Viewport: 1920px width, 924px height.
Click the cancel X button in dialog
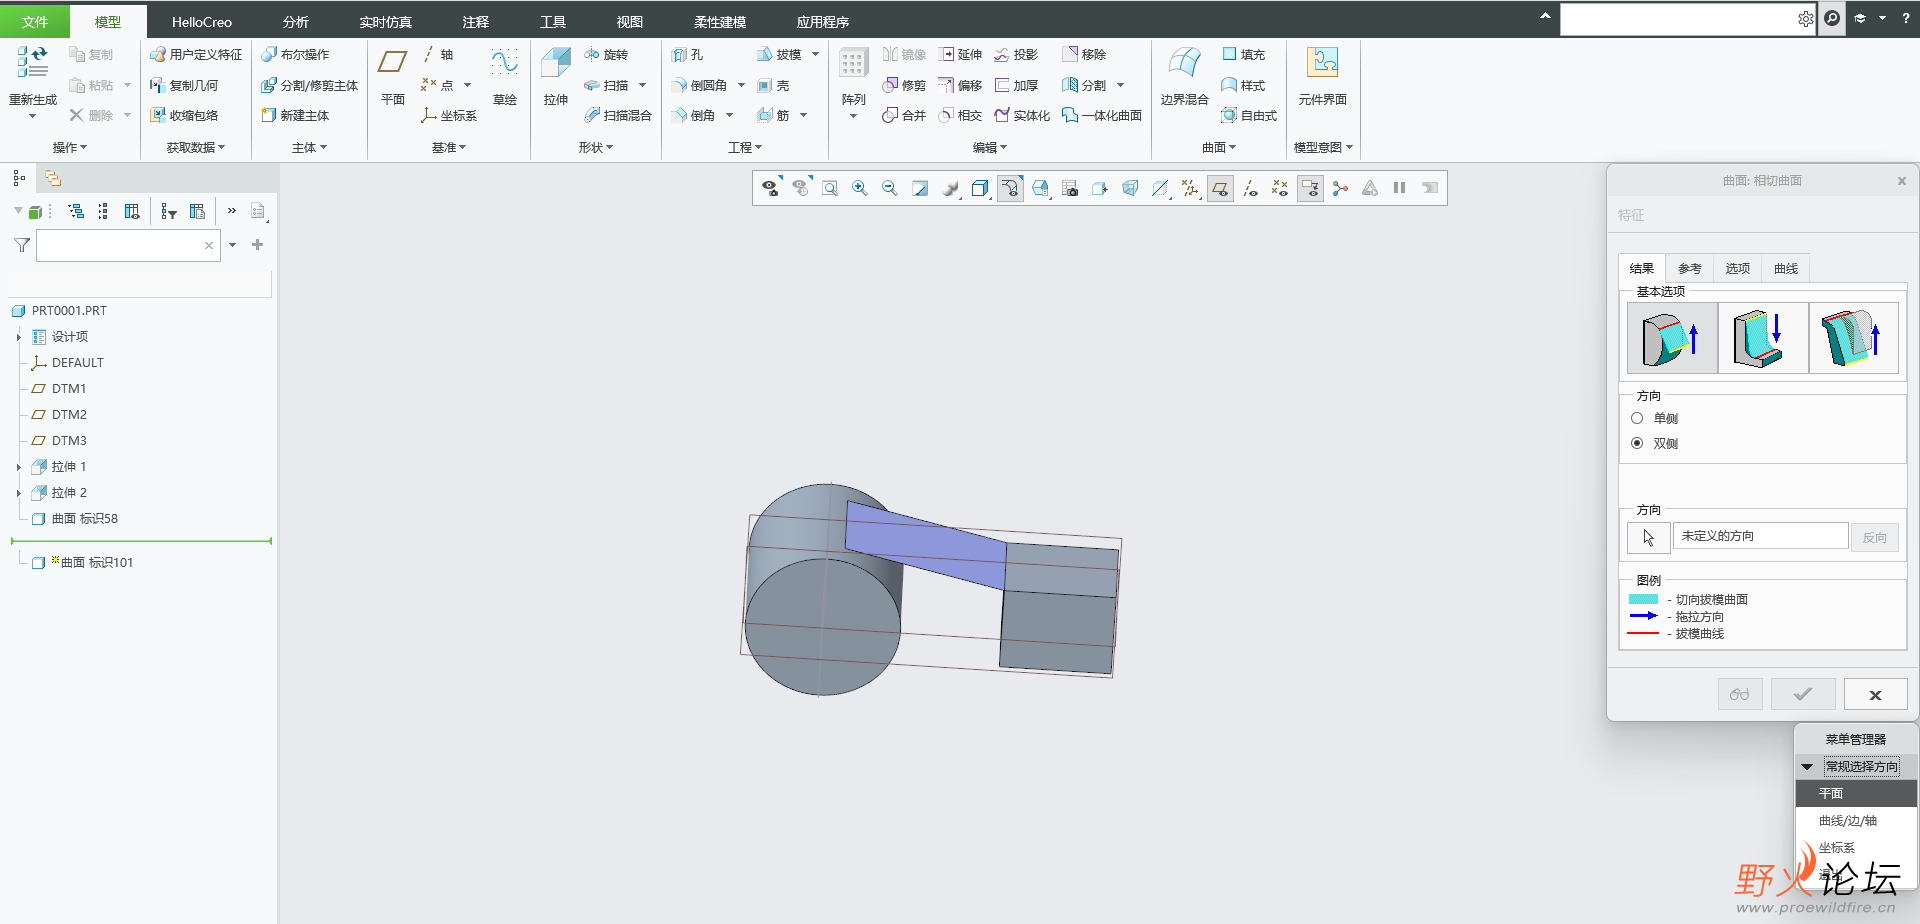click(1875, 694)
